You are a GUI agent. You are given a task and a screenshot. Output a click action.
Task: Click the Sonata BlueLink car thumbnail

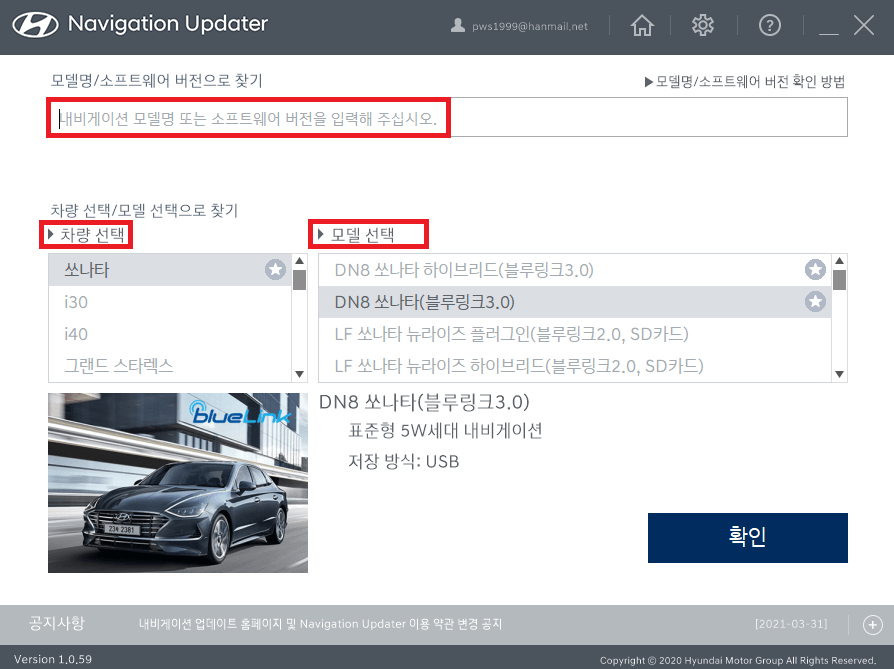pyautogui.click(x=178, y=483)
